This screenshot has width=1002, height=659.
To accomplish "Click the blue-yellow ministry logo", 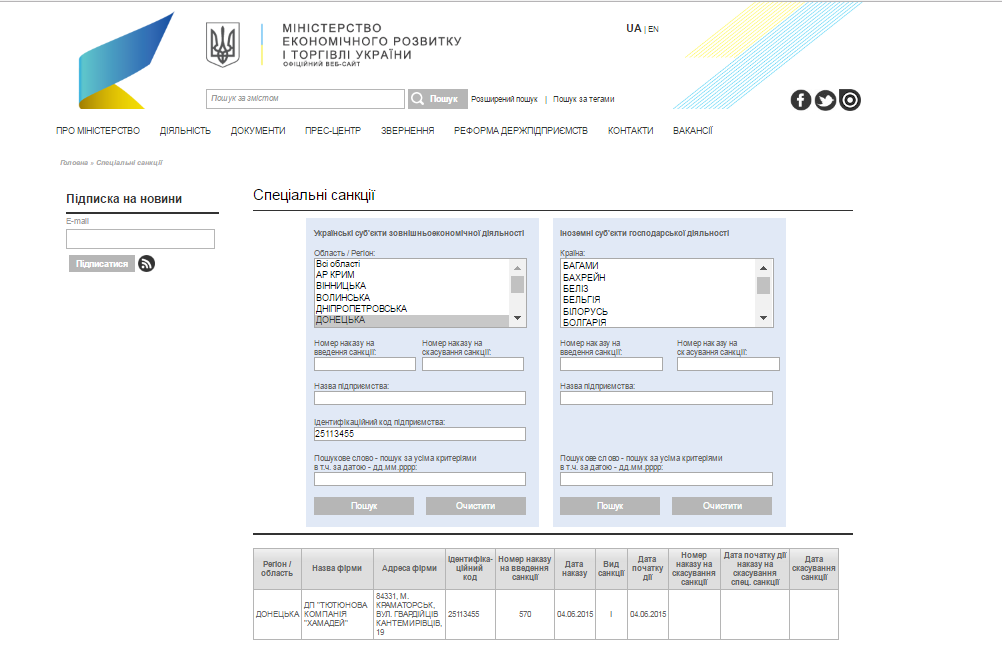I will [125, 61].
